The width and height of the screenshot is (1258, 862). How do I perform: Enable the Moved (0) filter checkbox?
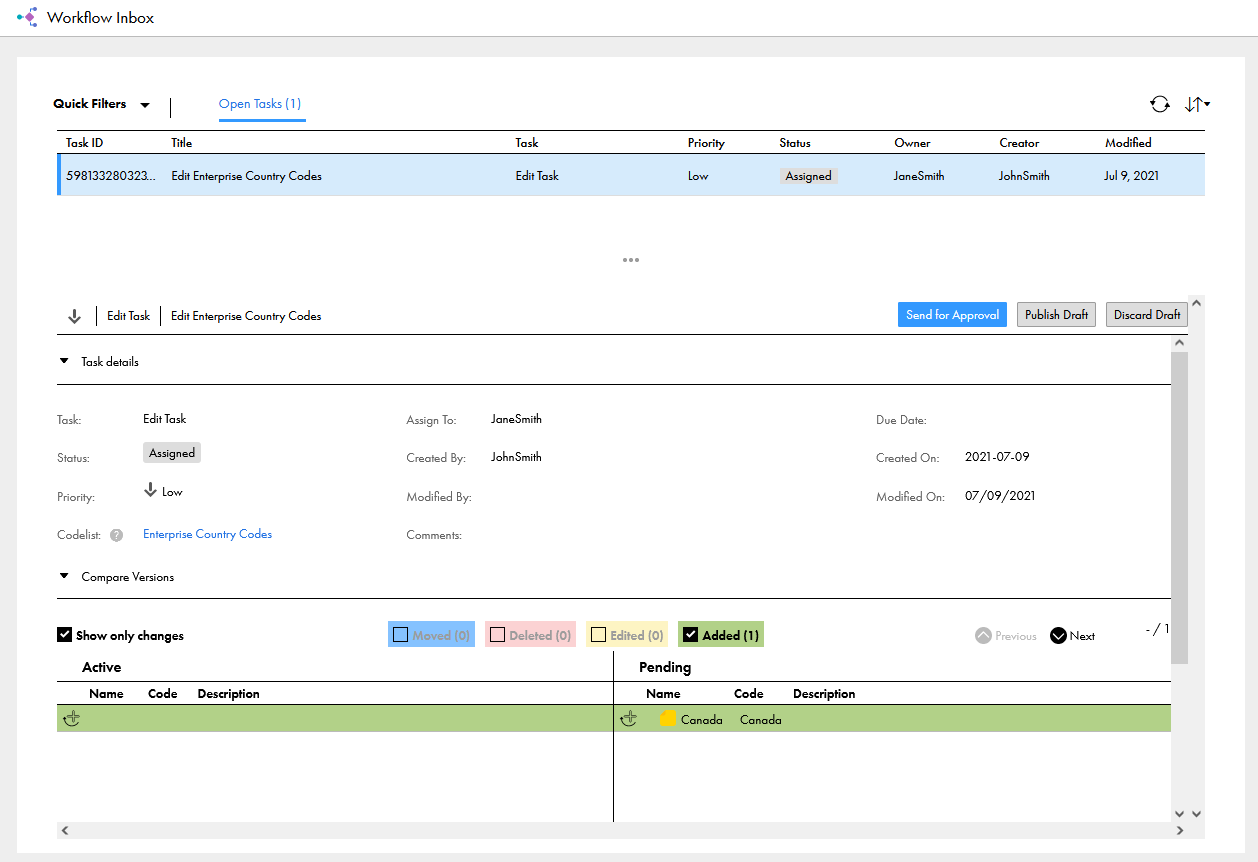(x=401, y=634)
